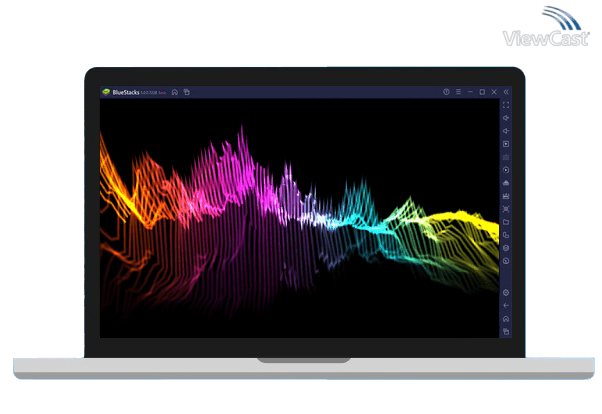Click the "BlueStacks" title text
The image size is (602, 414).
click(126, 92)
